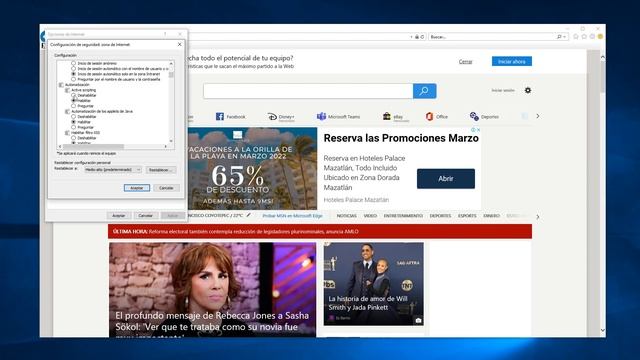The width and height of the screenshot is (640, 360).
Task: Close the hotel ad with its X icon
Action: (478, 130)
